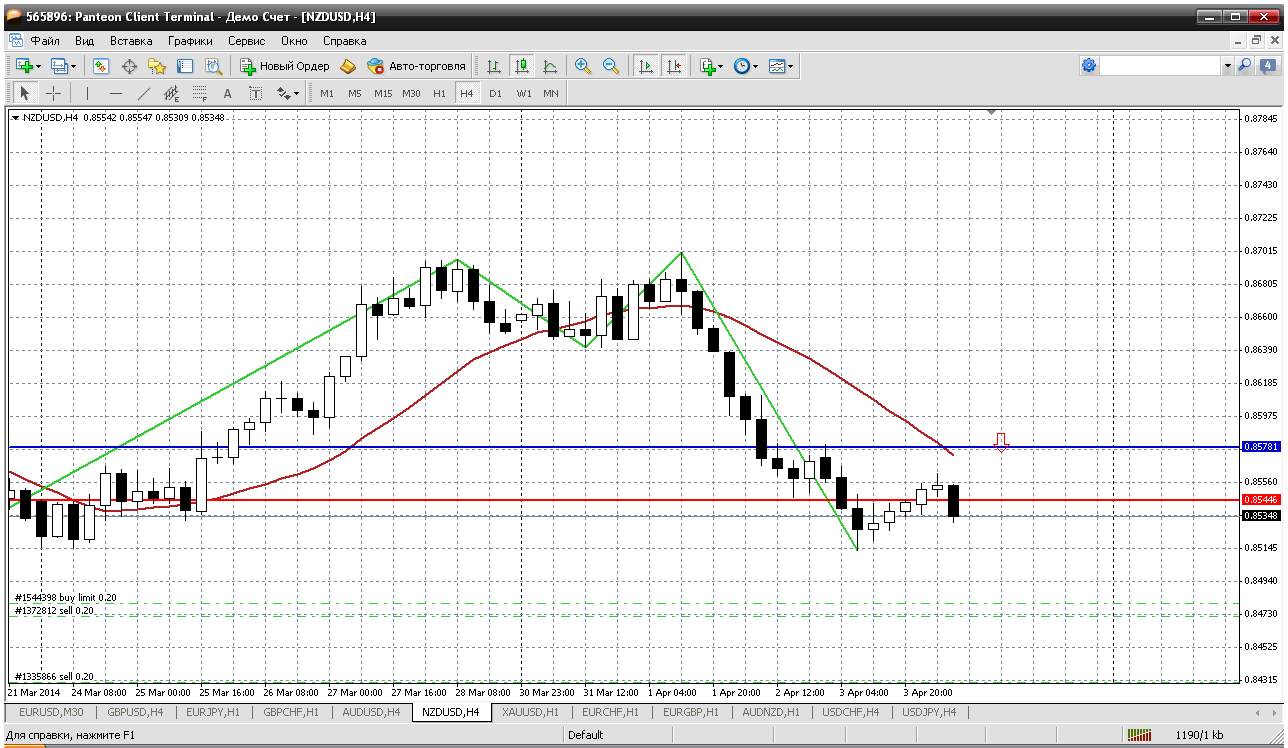Expand the search box history dropdown
Image resolution: width=1288 pixels, height=748 pixels.
[x=1227, y=66]
